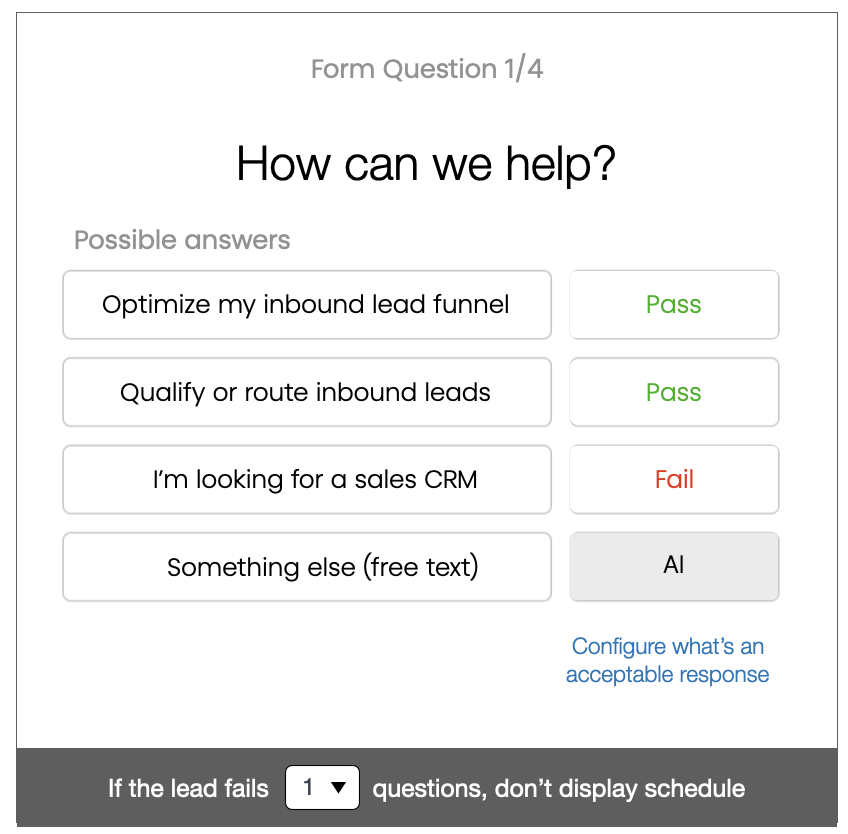The image size is (848, 834).
Task: Edit the 'Qualify or route inbound leads' answer
Action: pos(307,392)
